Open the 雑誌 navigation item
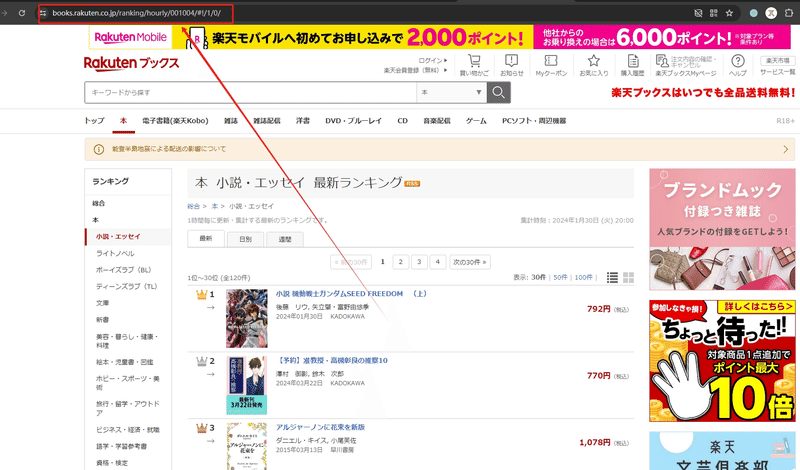This screenshot has height=470, width=800. tap(231, 121)
